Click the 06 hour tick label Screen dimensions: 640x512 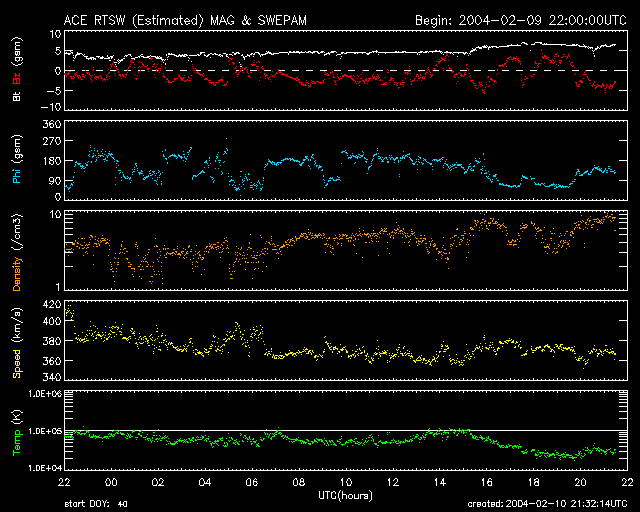[250, 482]
